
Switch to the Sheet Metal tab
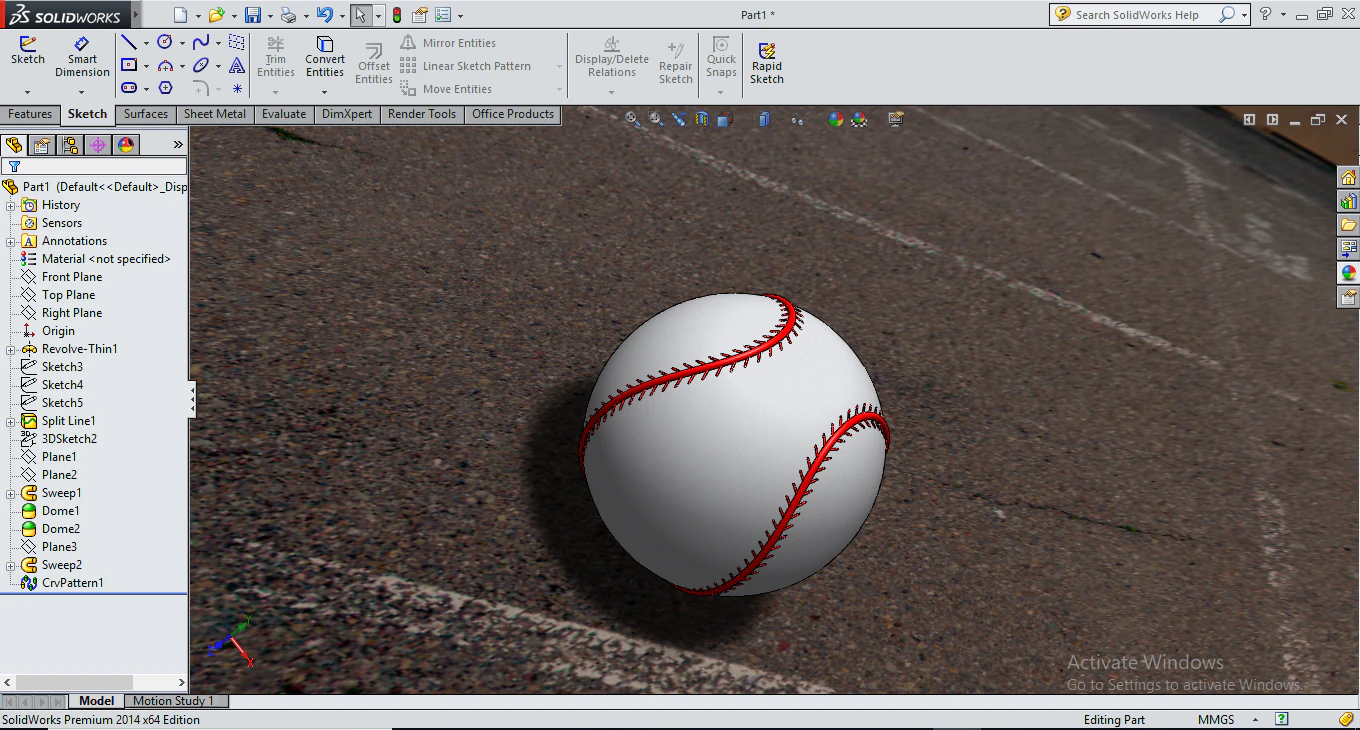215,114
